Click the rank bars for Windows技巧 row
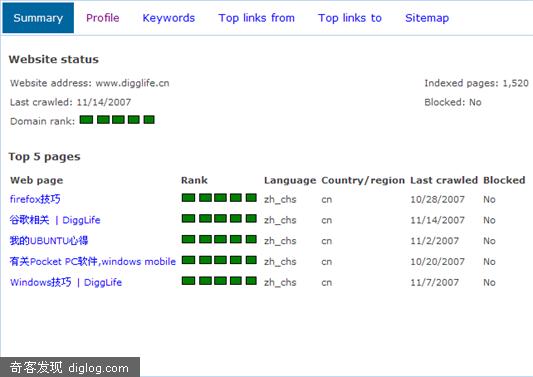533x377 pixels. [x=219, y=281]
